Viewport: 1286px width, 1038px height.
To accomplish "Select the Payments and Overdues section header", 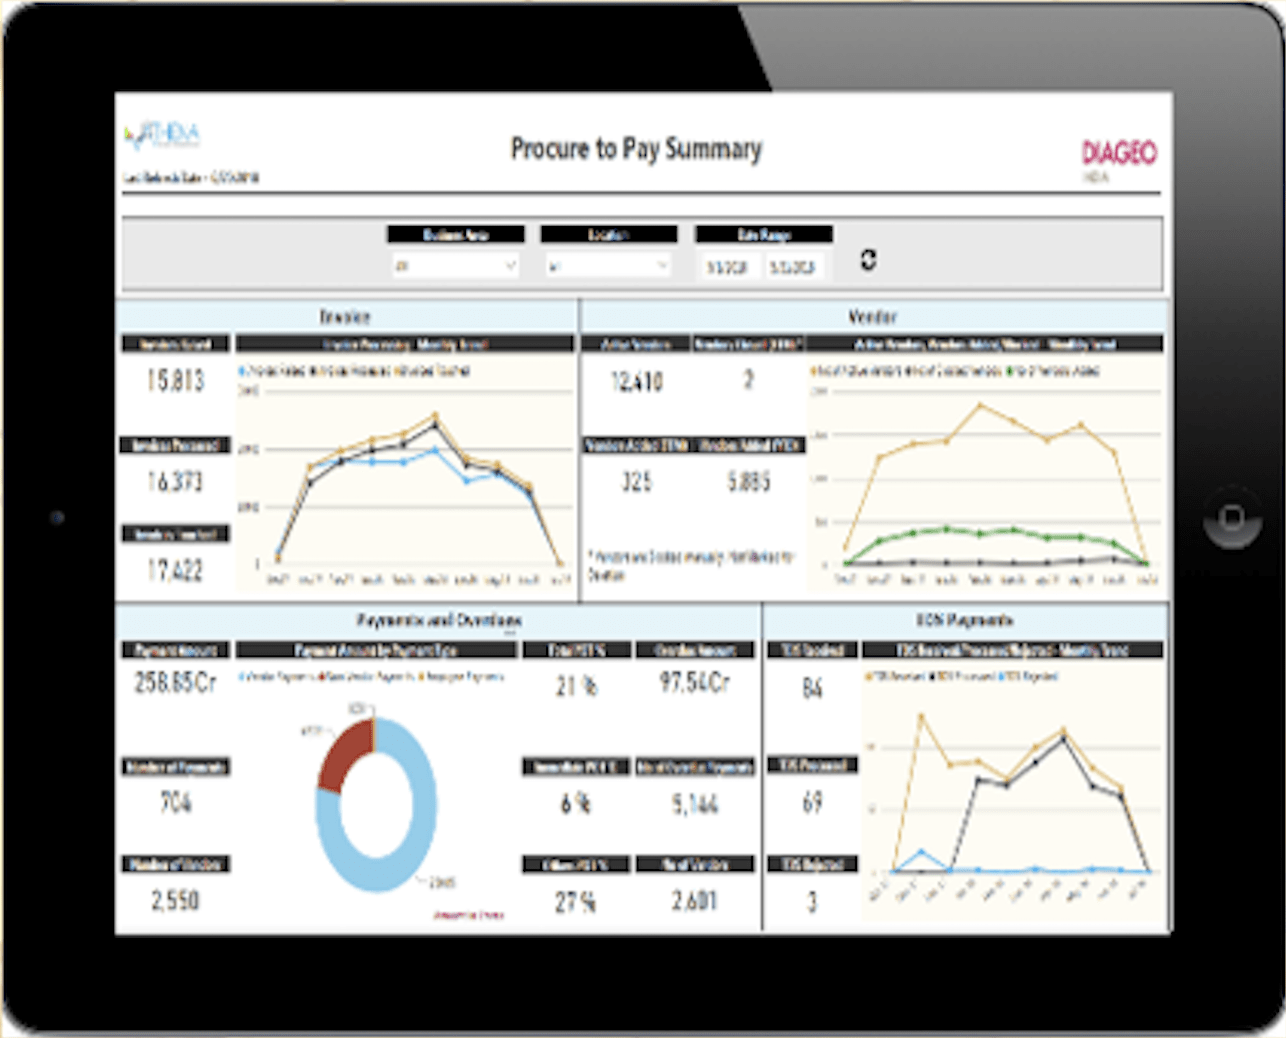I will coord(439,620).
